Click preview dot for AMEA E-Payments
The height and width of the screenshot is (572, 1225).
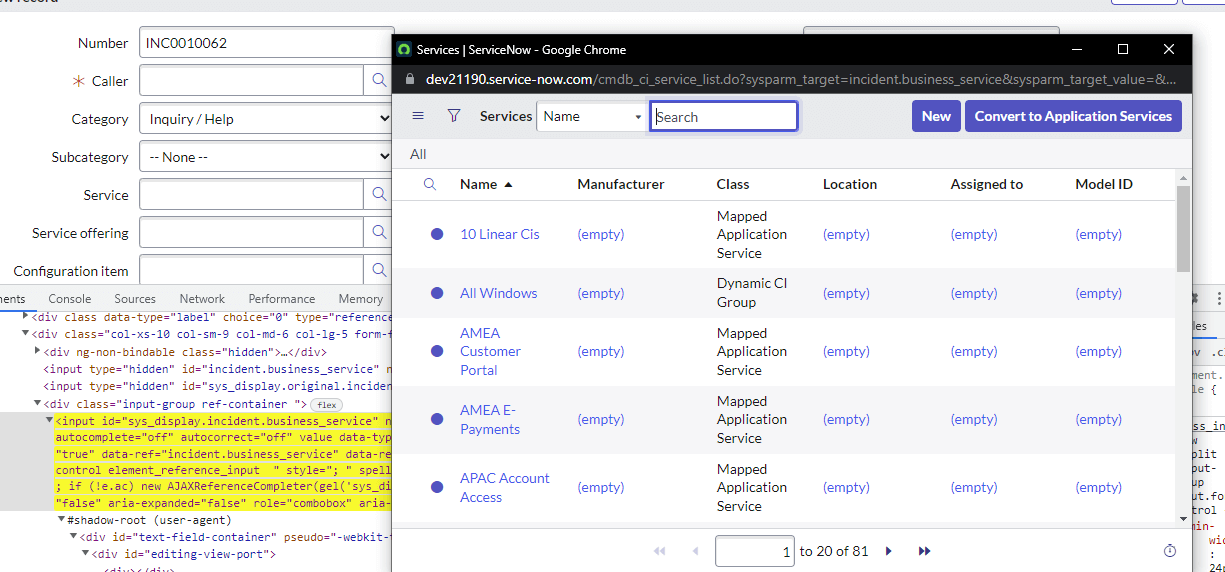pos(437,419)
